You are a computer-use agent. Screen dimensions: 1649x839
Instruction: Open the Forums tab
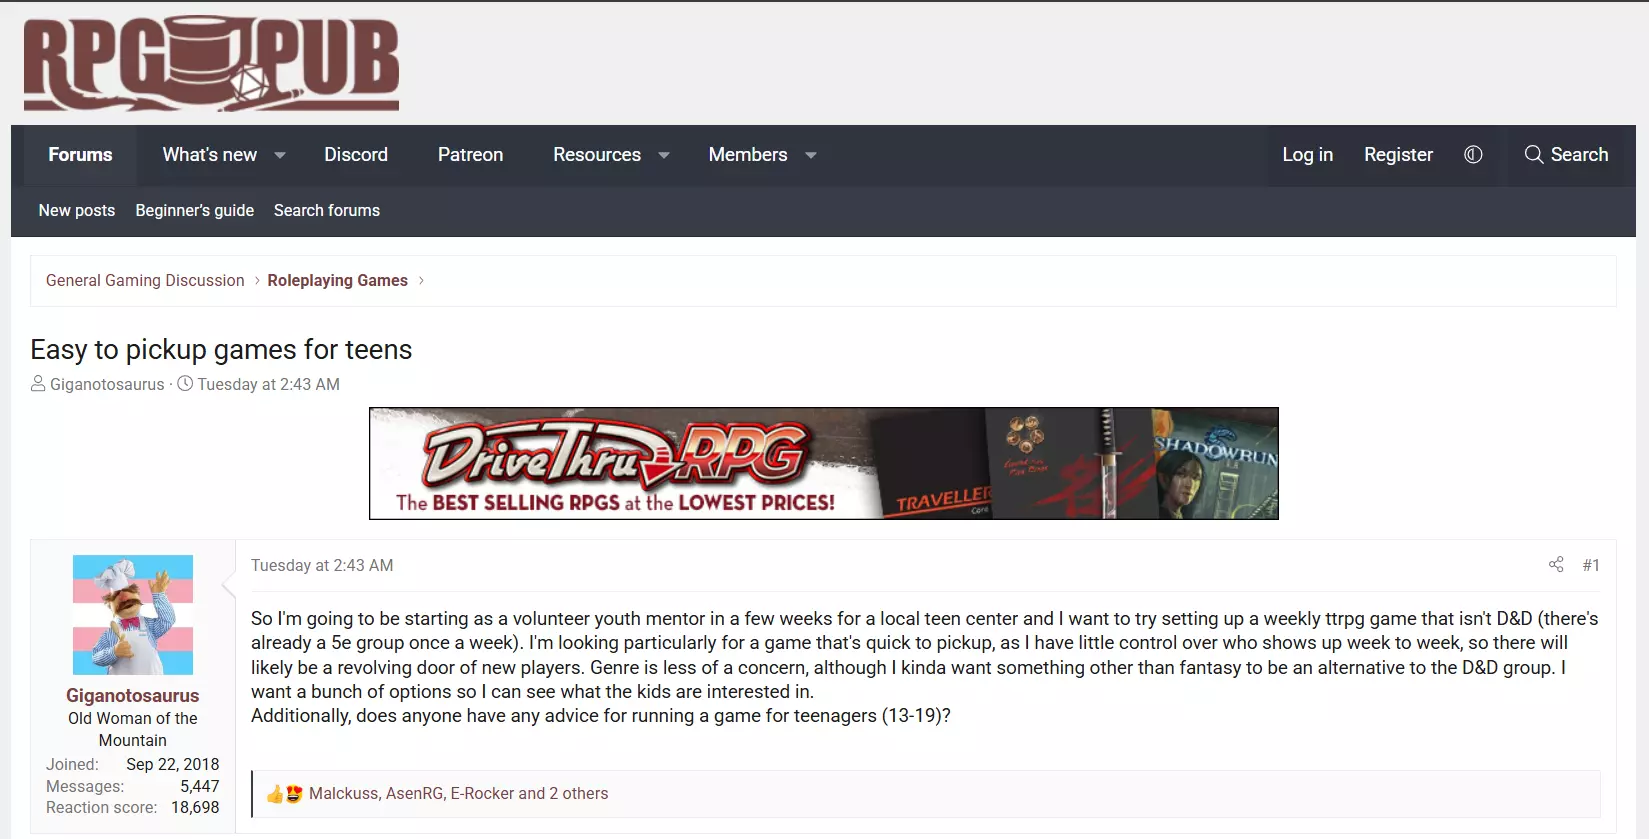coord(80,155)
